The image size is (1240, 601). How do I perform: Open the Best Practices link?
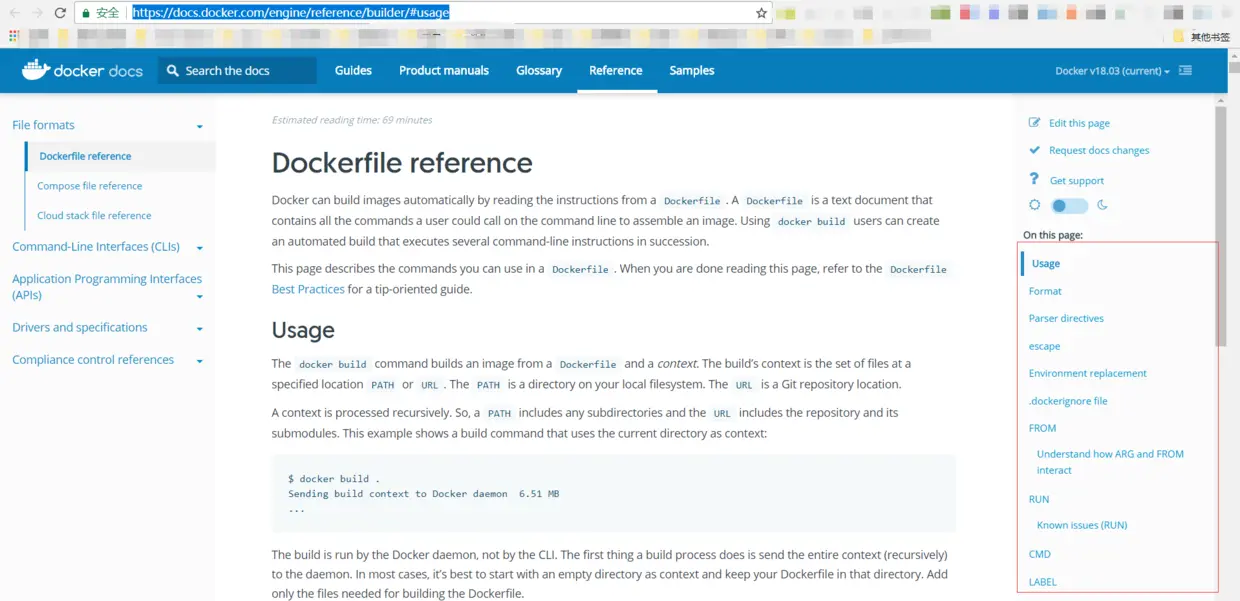308,289
